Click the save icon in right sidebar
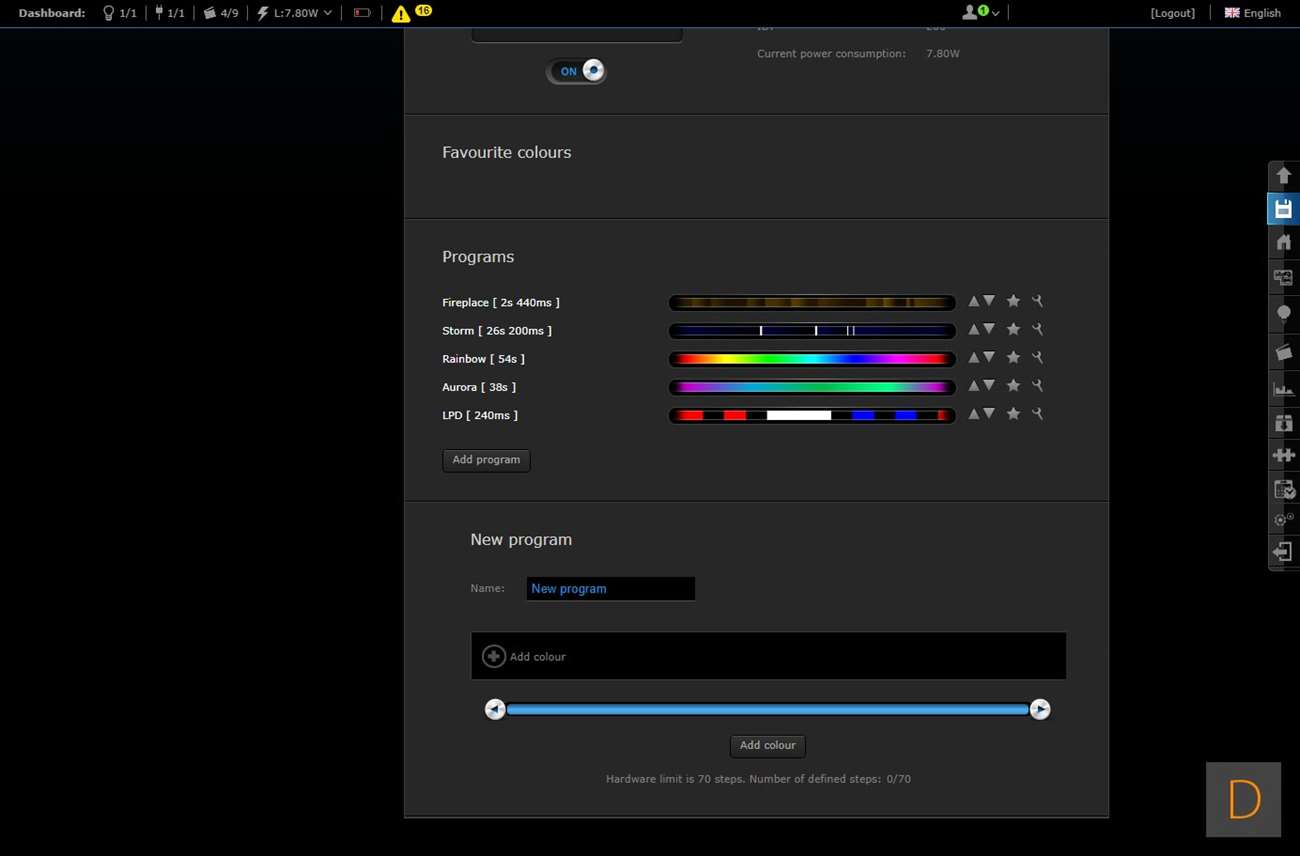Viewport: 1300px width, 856px height. (1283, 209)
